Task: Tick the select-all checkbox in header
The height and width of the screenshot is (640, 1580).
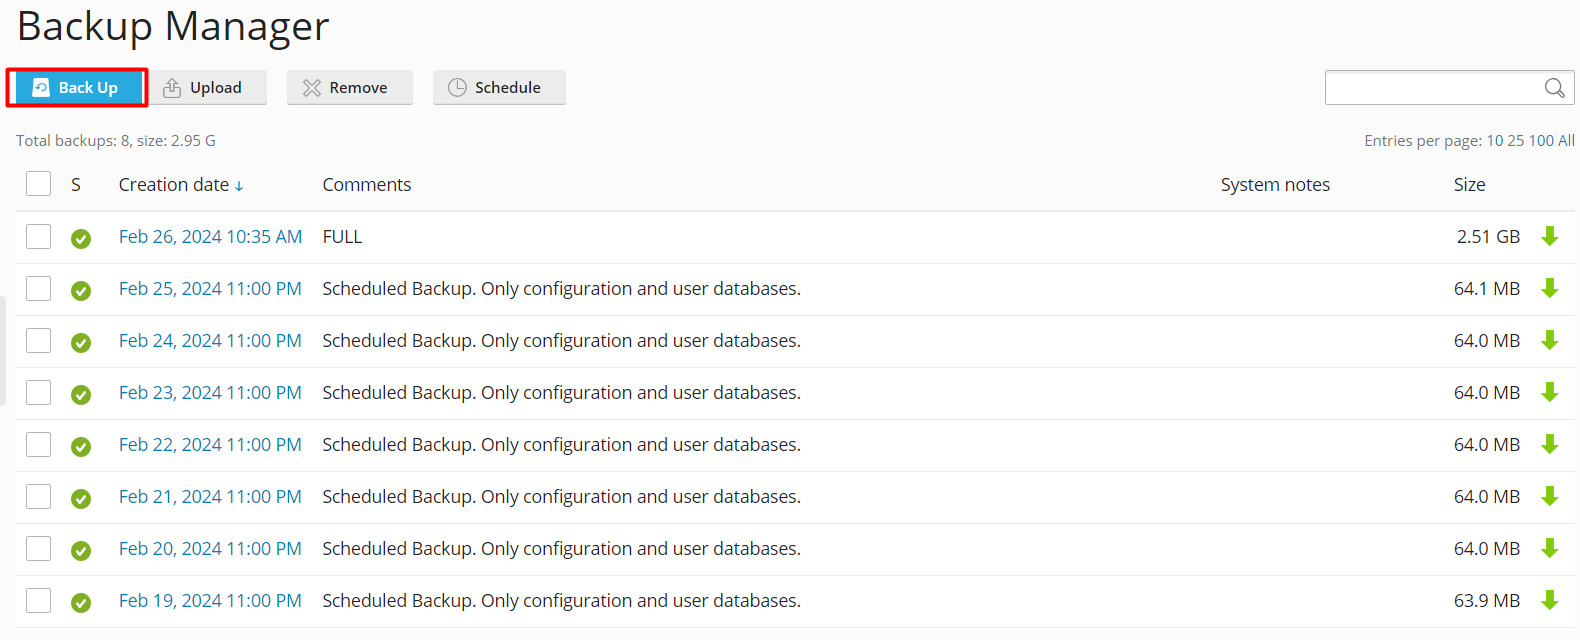Action: pyautogui.click(x=39, y=184)
